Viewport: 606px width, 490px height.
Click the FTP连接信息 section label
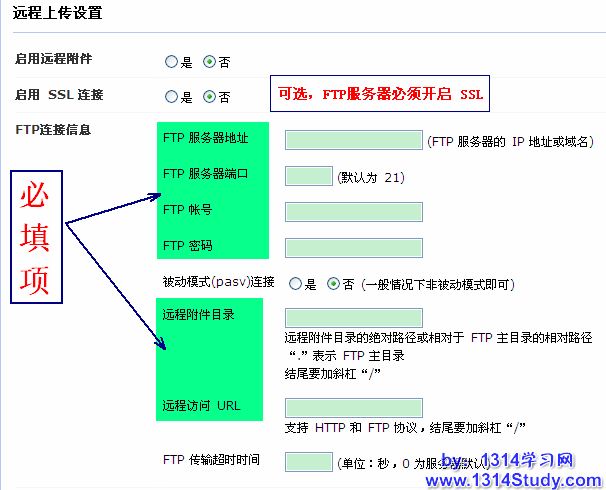(x=53, y=130)
